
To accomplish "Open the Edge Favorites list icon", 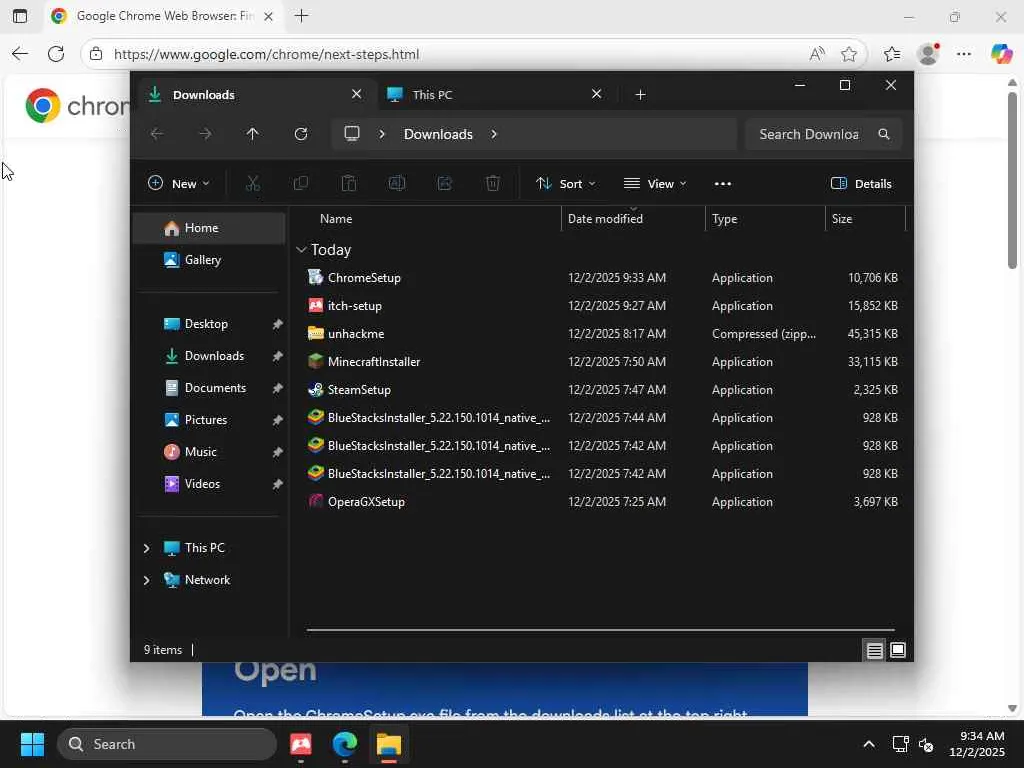I will (x=892, y=54).
